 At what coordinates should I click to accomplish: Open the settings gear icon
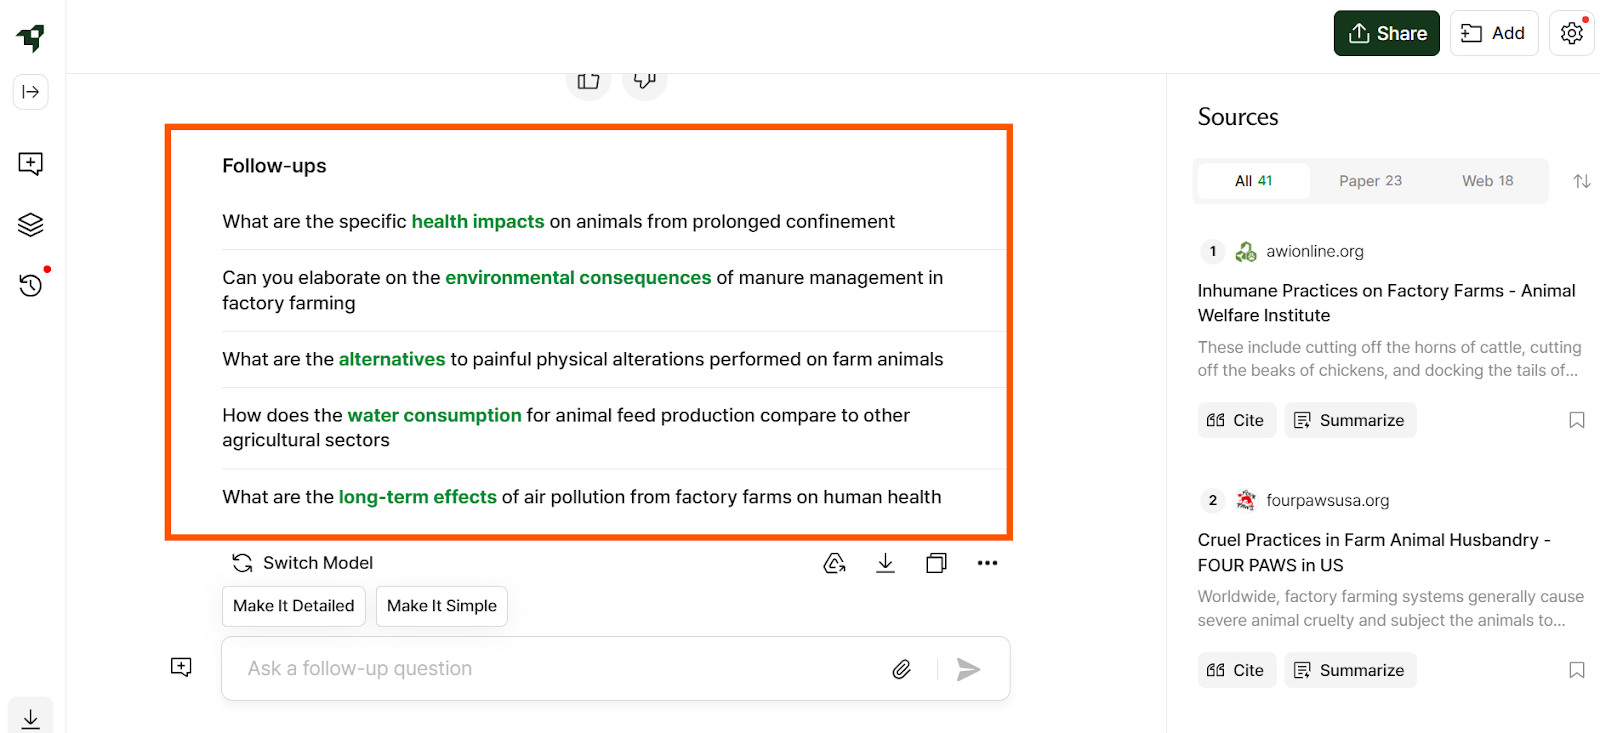coord(1572,33)
